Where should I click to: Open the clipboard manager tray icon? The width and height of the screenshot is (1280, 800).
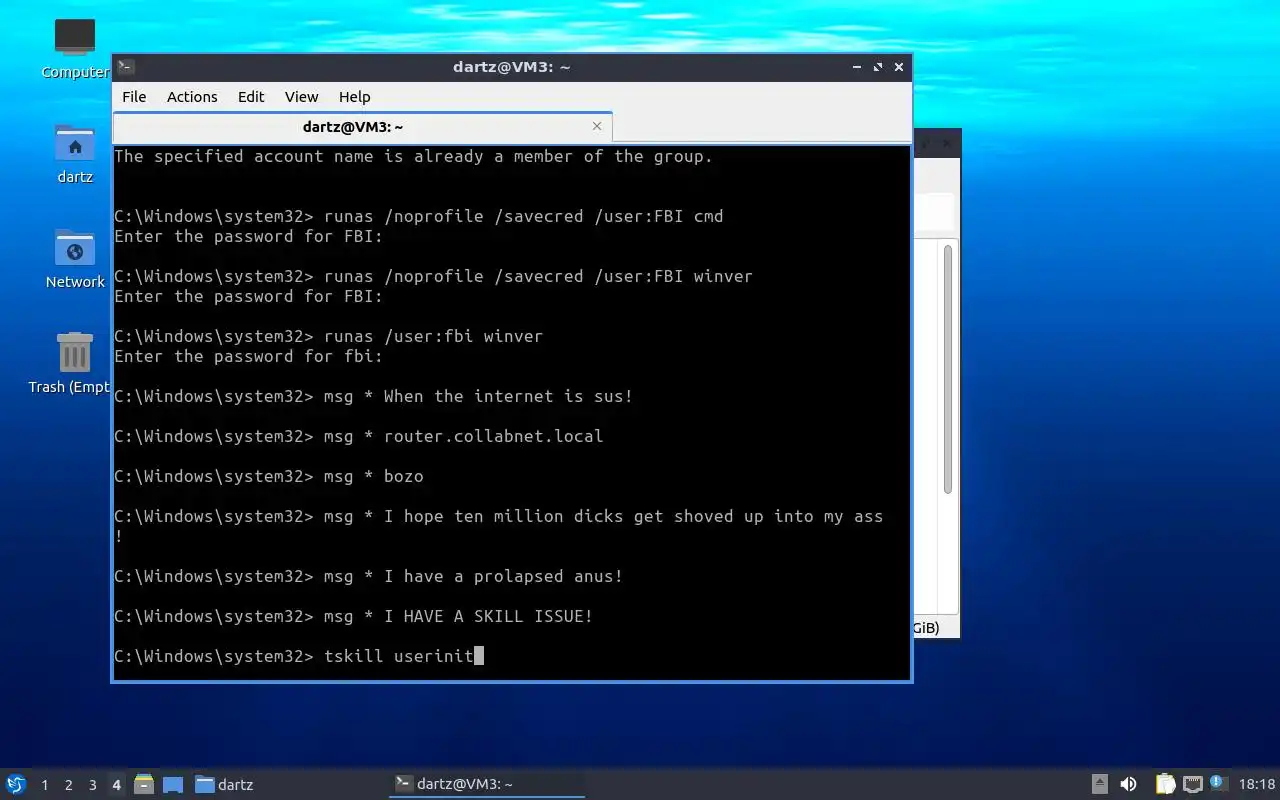[x=1165, y=784]
